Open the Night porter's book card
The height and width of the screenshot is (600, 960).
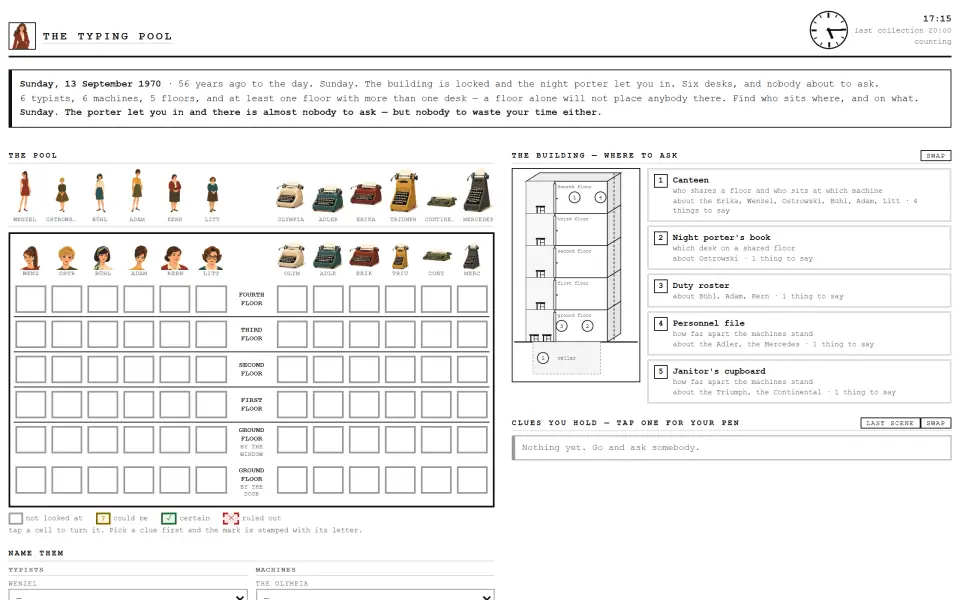coord(799,247)
